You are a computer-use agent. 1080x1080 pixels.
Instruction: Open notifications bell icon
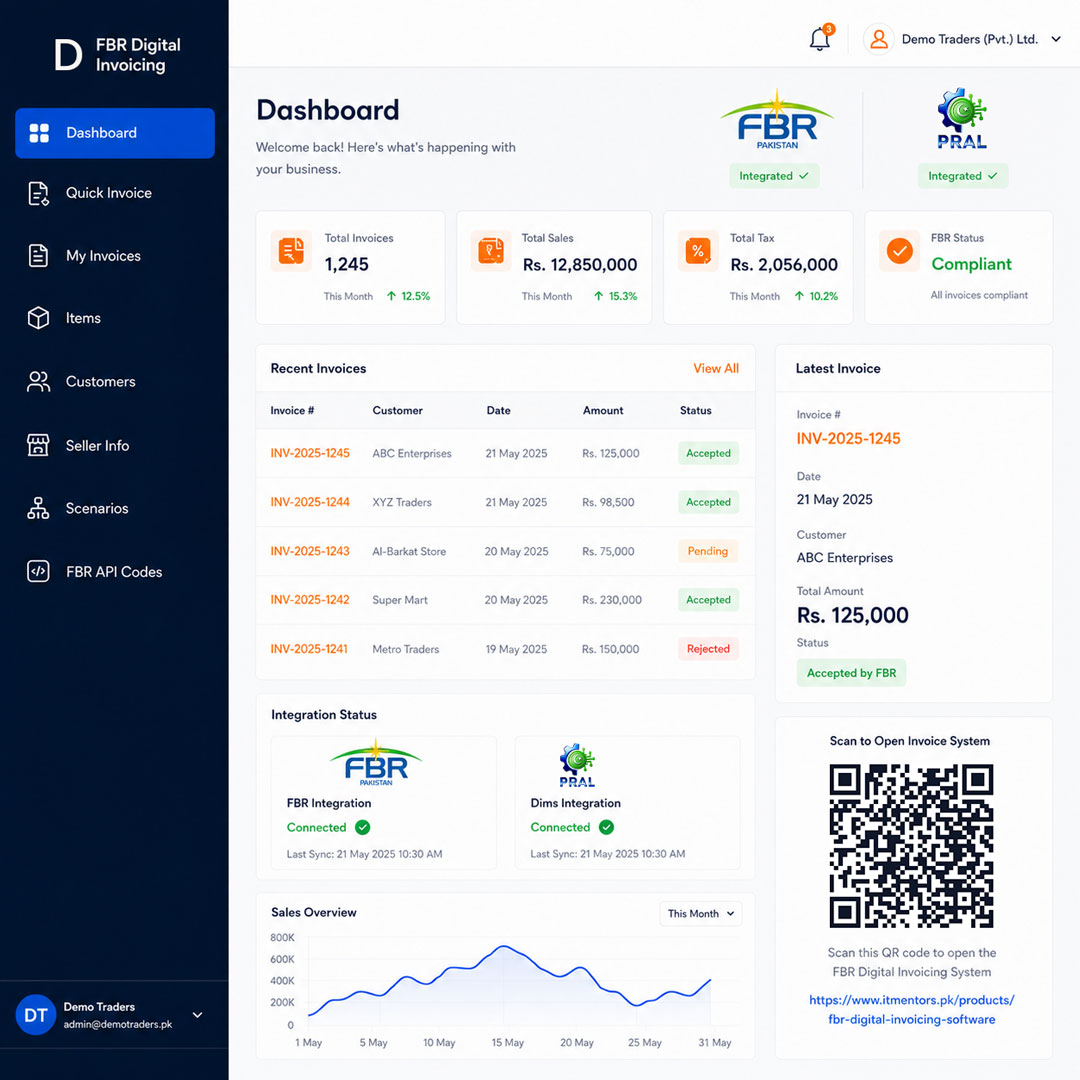(820, 39)
